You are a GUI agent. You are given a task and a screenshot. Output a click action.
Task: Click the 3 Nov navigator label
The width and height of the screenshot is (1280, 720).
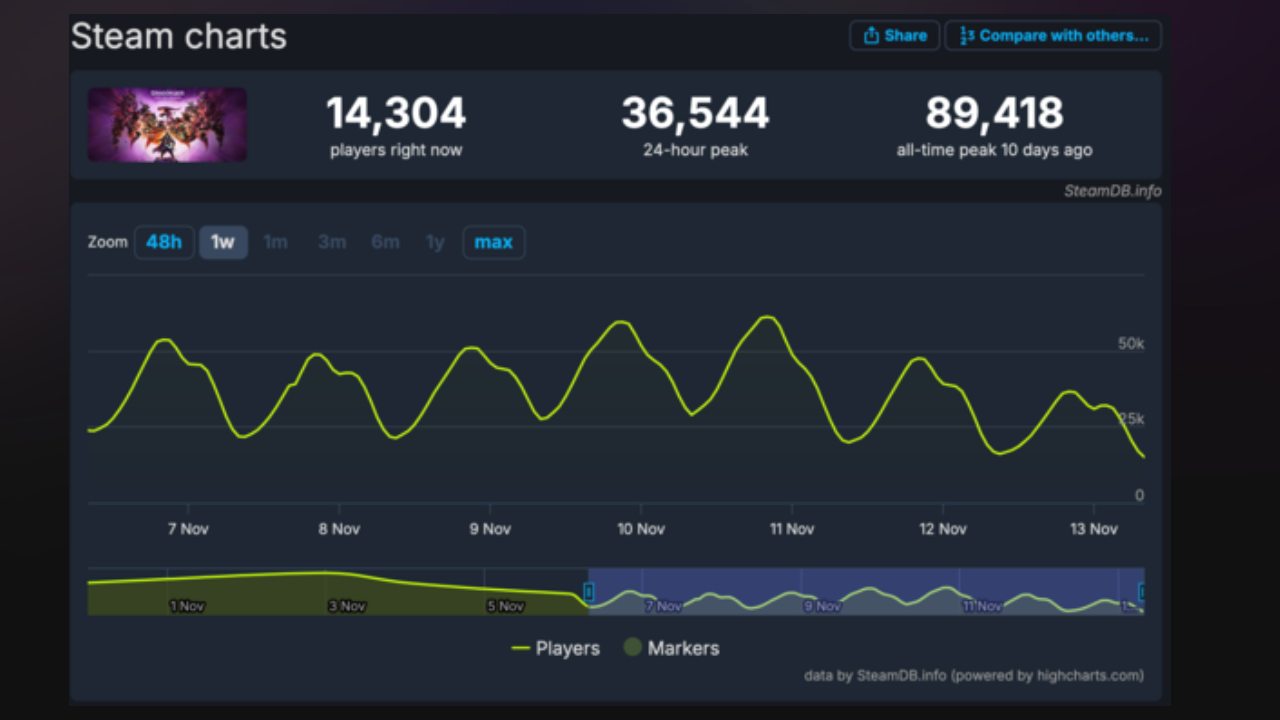pos(346,606)
